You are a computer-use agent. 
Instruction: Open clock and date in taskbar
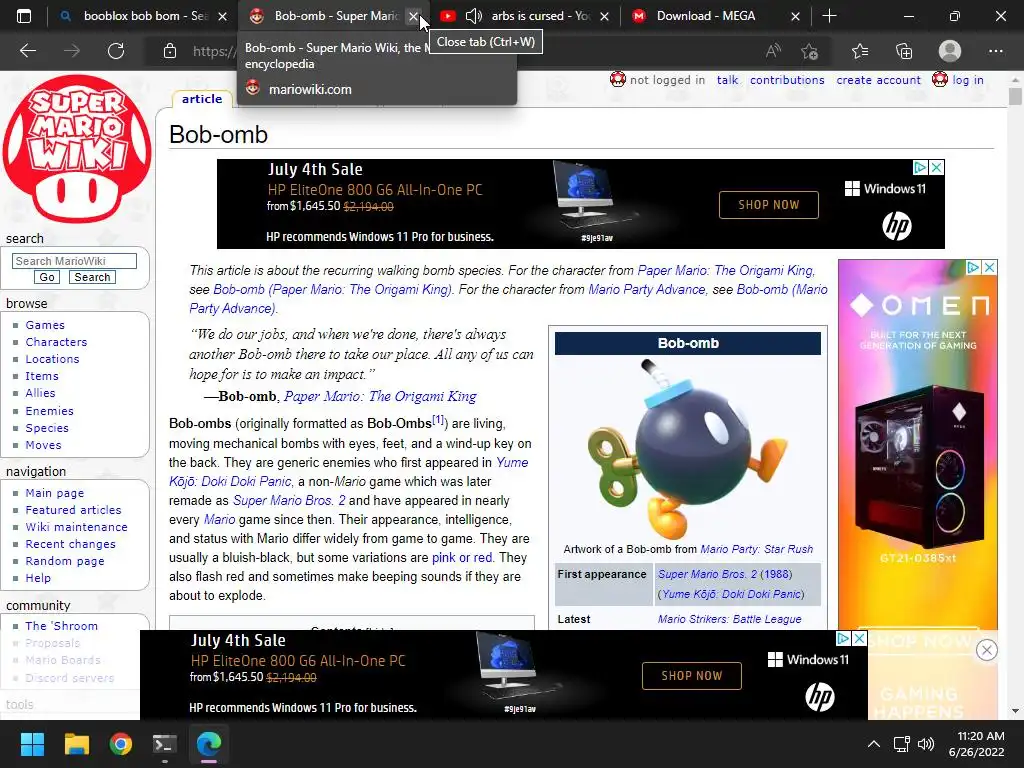click(976, 744)
